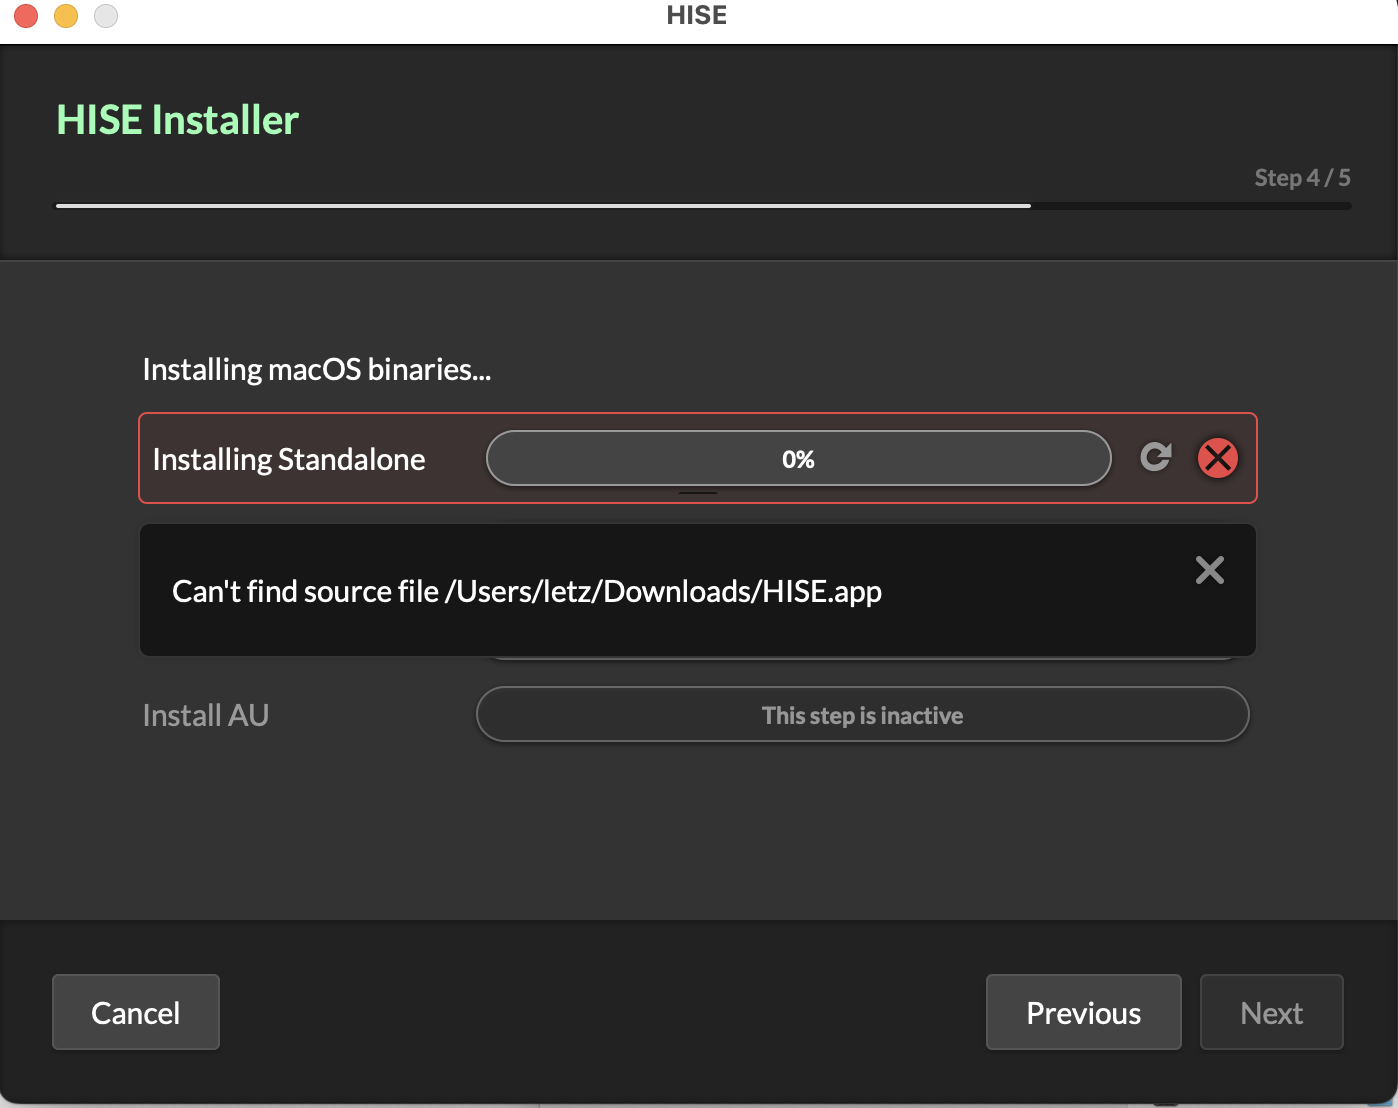Click the retry icon beside Installing Standalone
This screenshot has height=1108, width=1398.
click(1156, 457)
